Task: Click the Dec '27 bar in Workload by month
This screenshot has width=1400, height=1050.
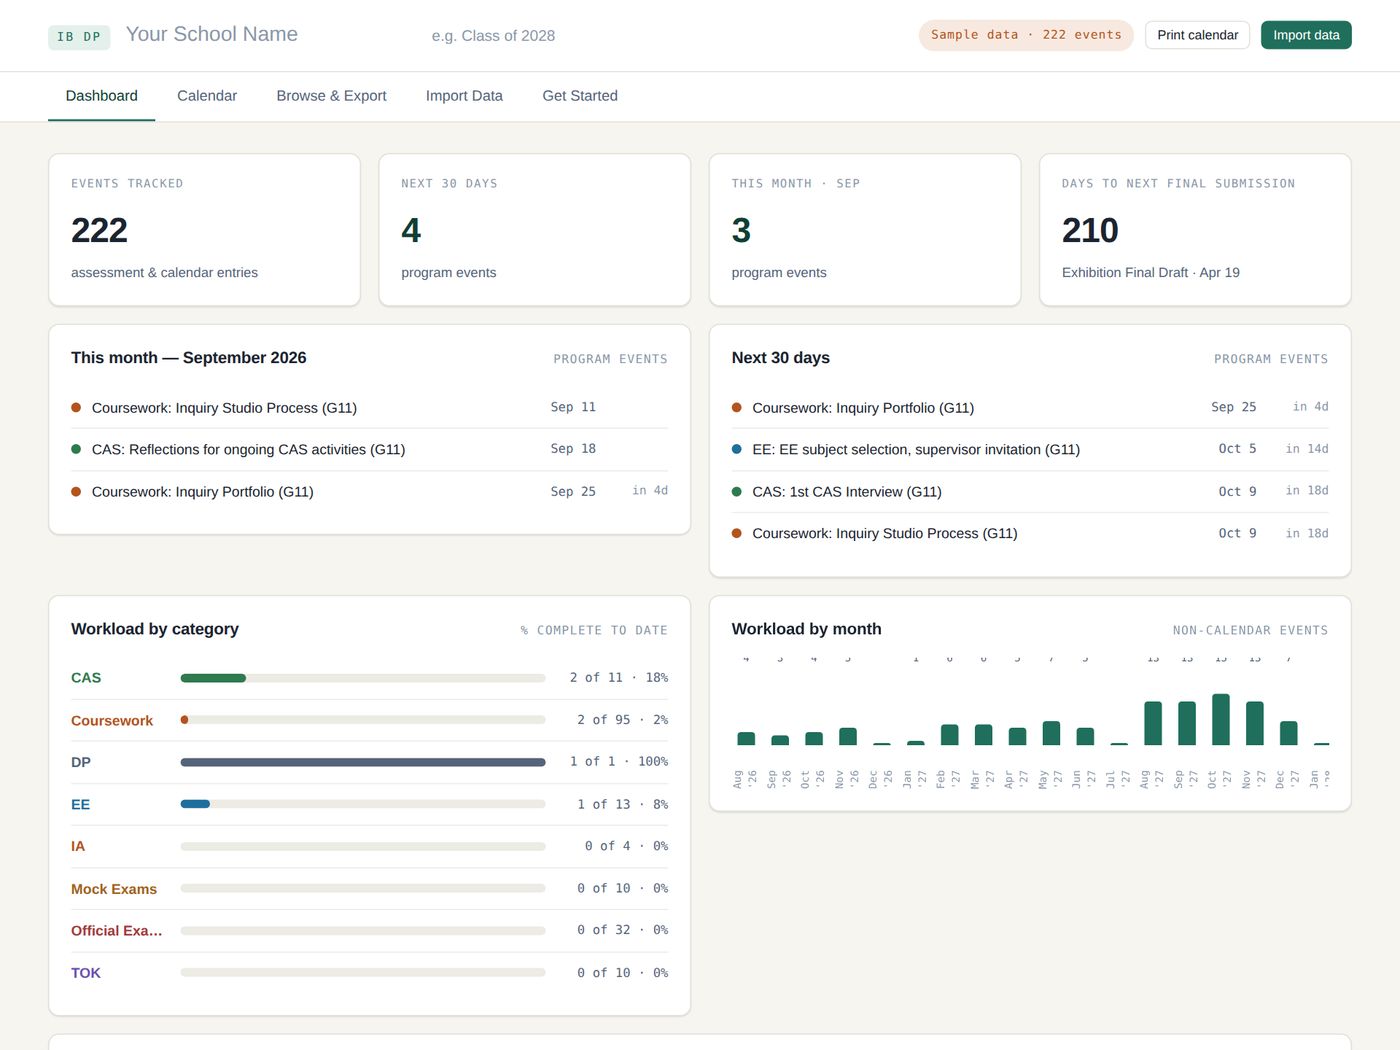Action: coord(1289,734)
